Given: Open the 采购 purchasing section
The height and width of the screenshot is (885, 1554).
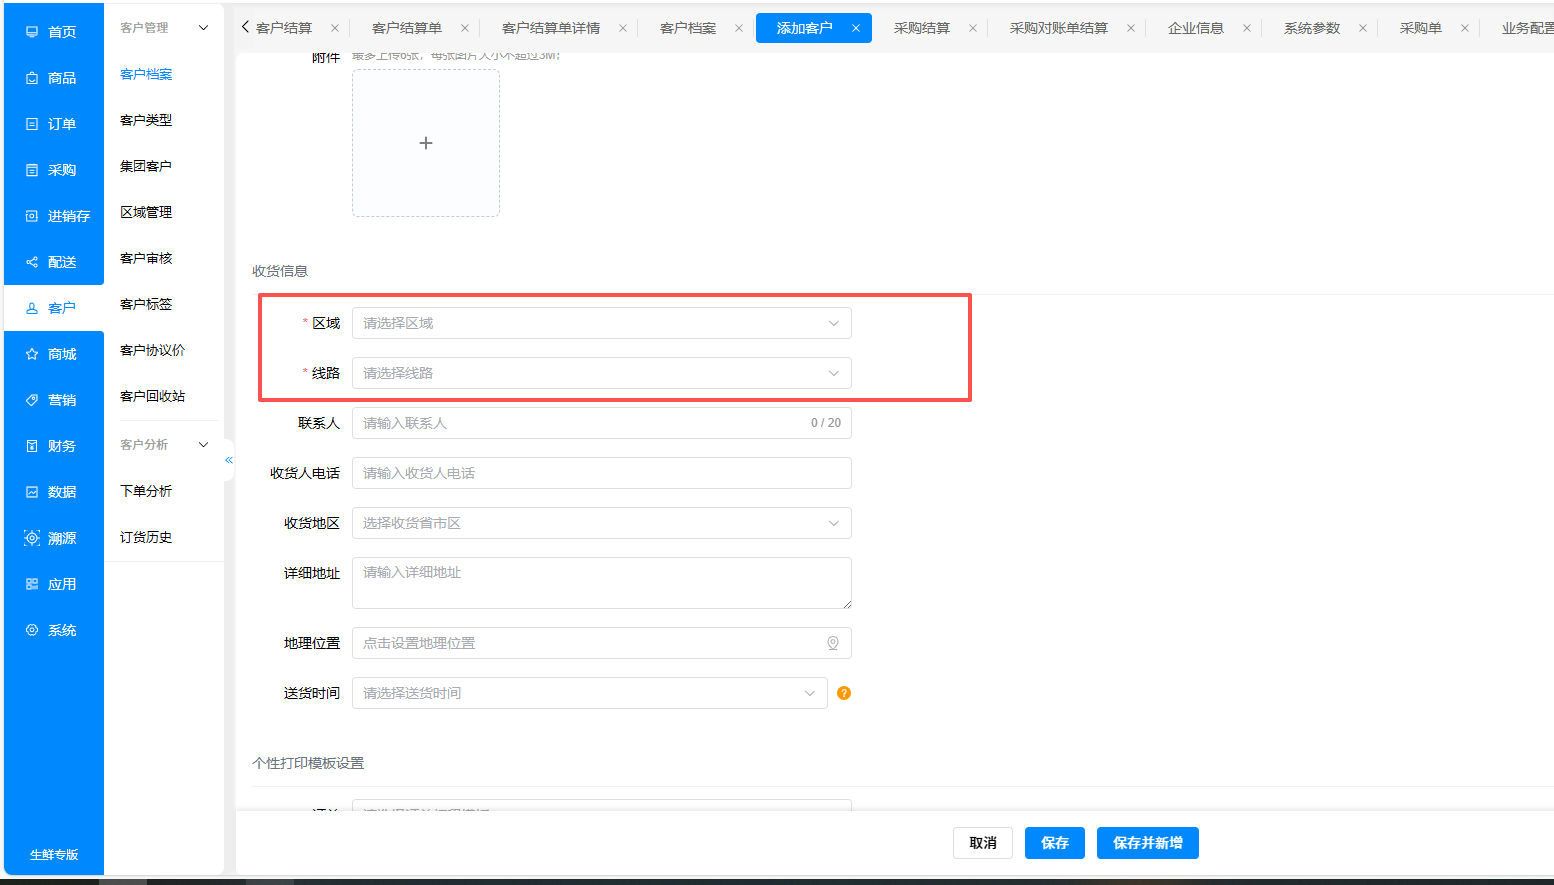Looking at the screenshot, I should coord(53,170).
